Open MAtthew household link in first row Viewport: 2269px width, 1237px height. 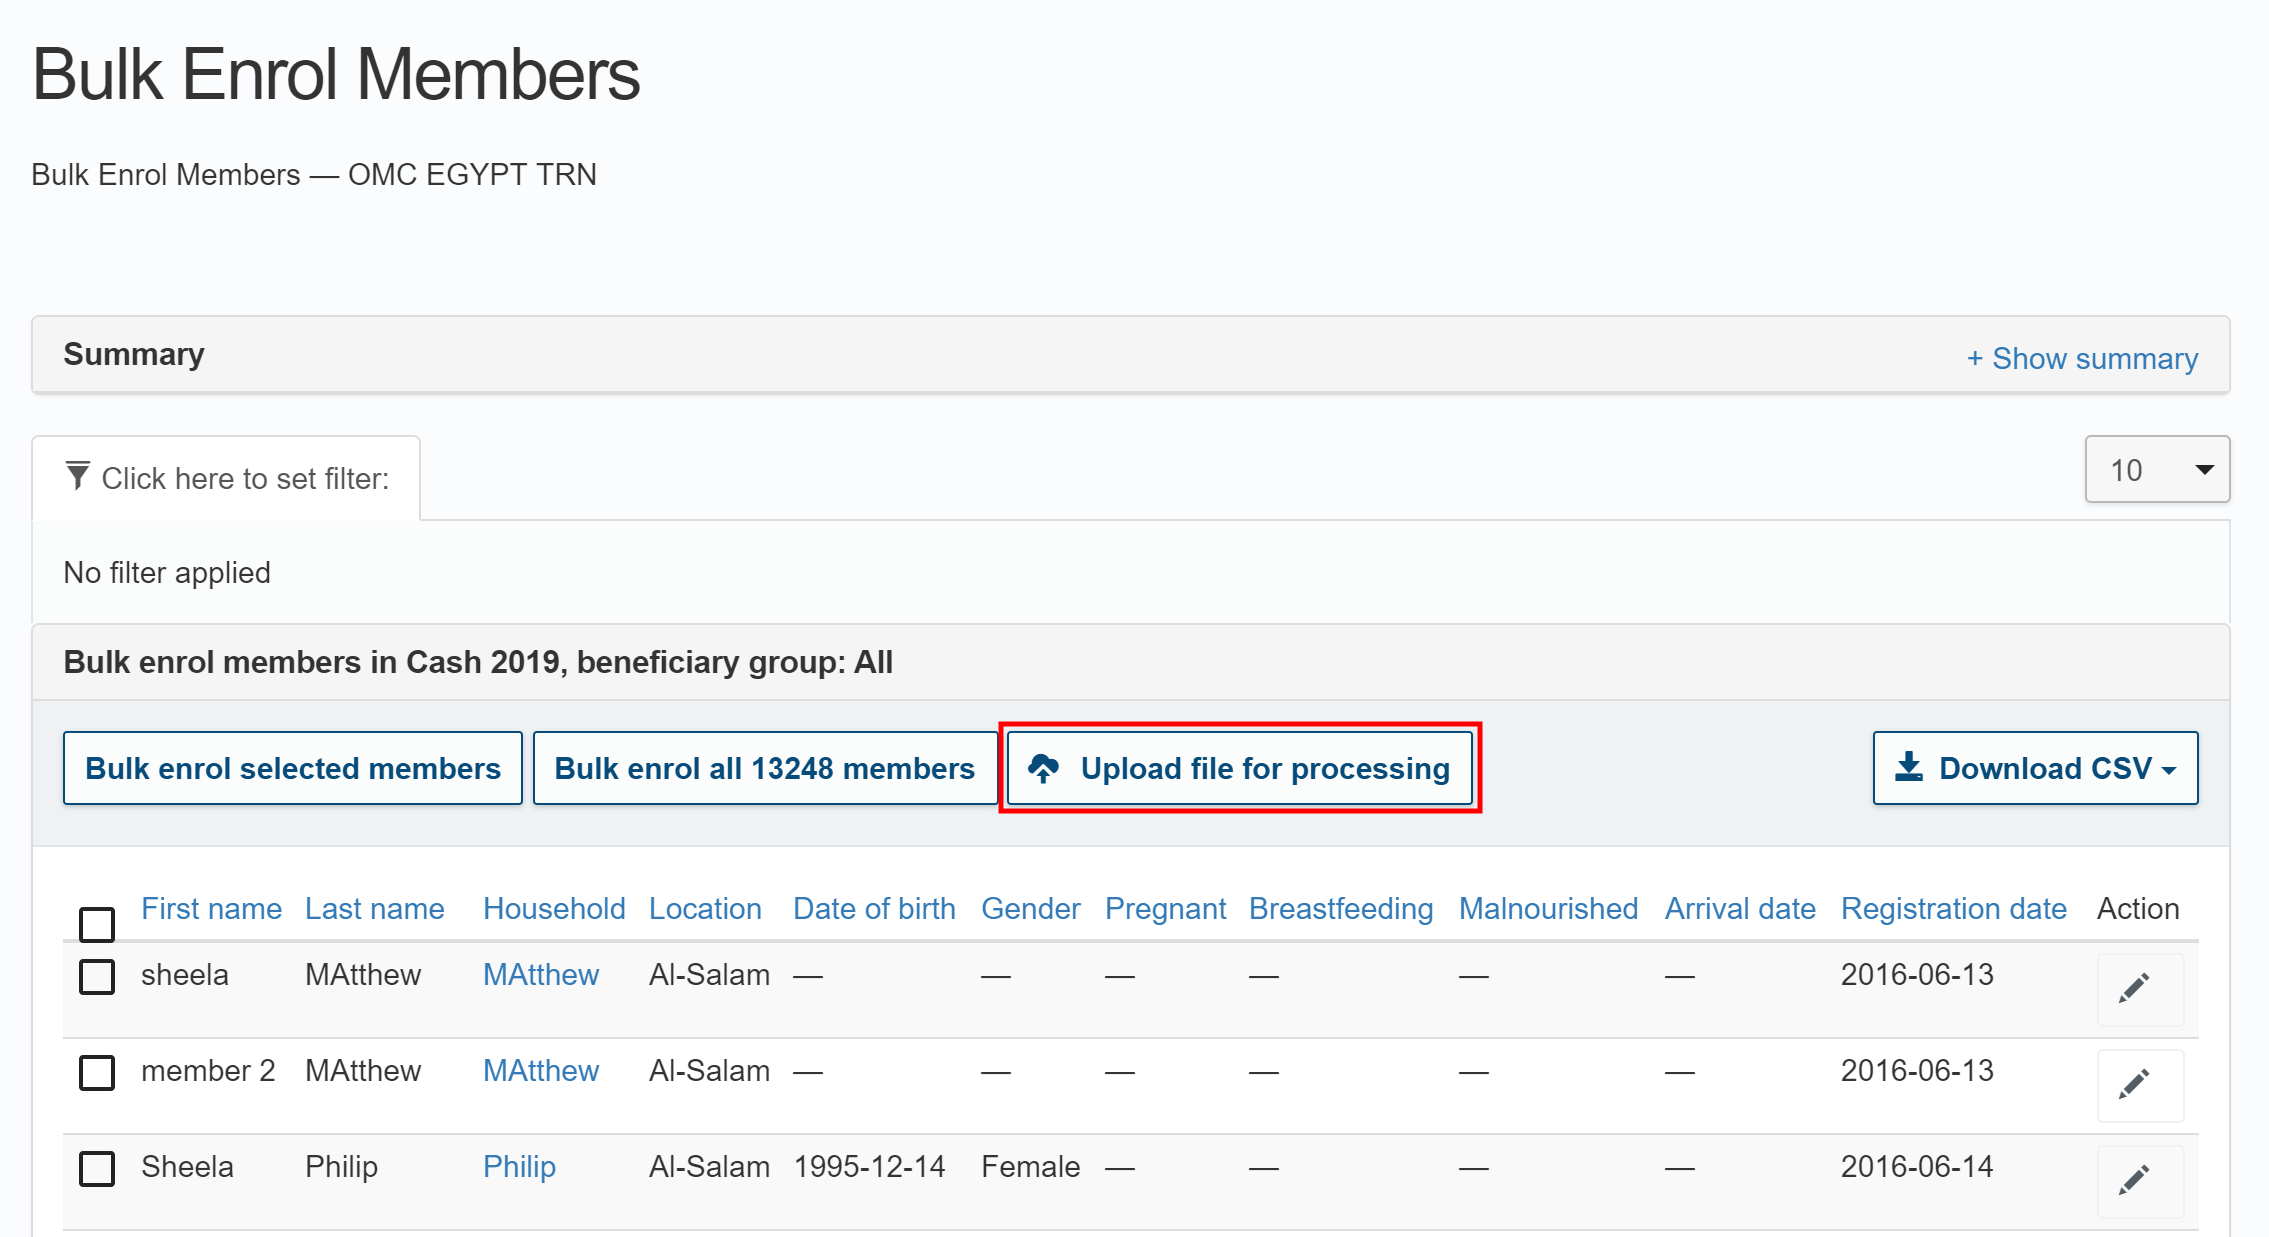click(x=540, y=974)
